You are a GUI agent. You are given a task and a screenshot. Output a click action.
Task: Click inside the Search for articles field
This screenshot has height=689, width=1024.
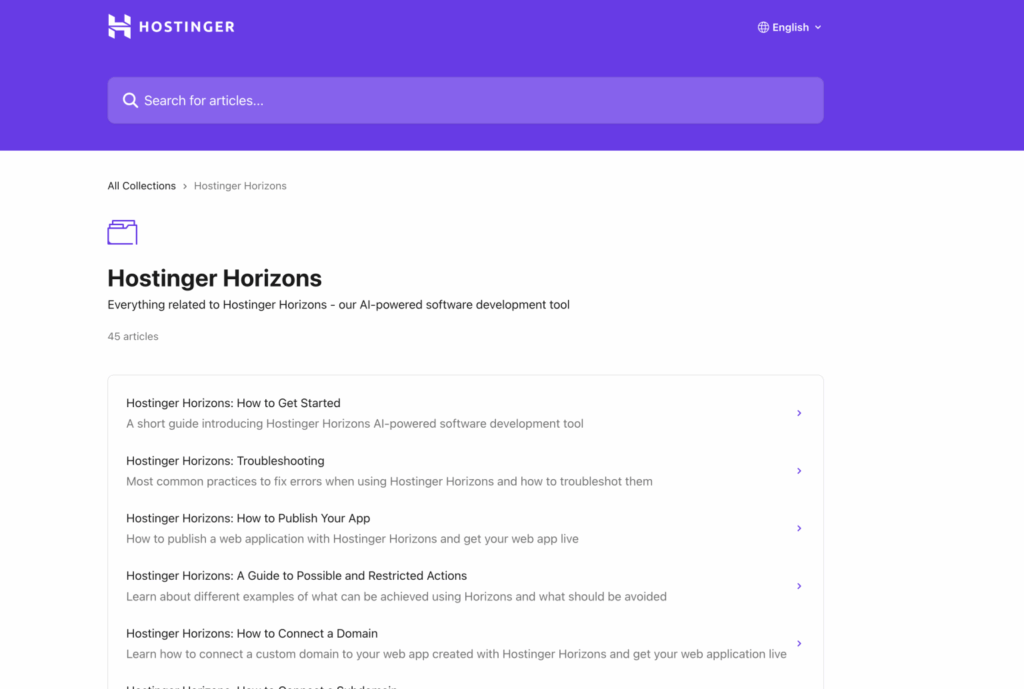(x=400, y=100)
